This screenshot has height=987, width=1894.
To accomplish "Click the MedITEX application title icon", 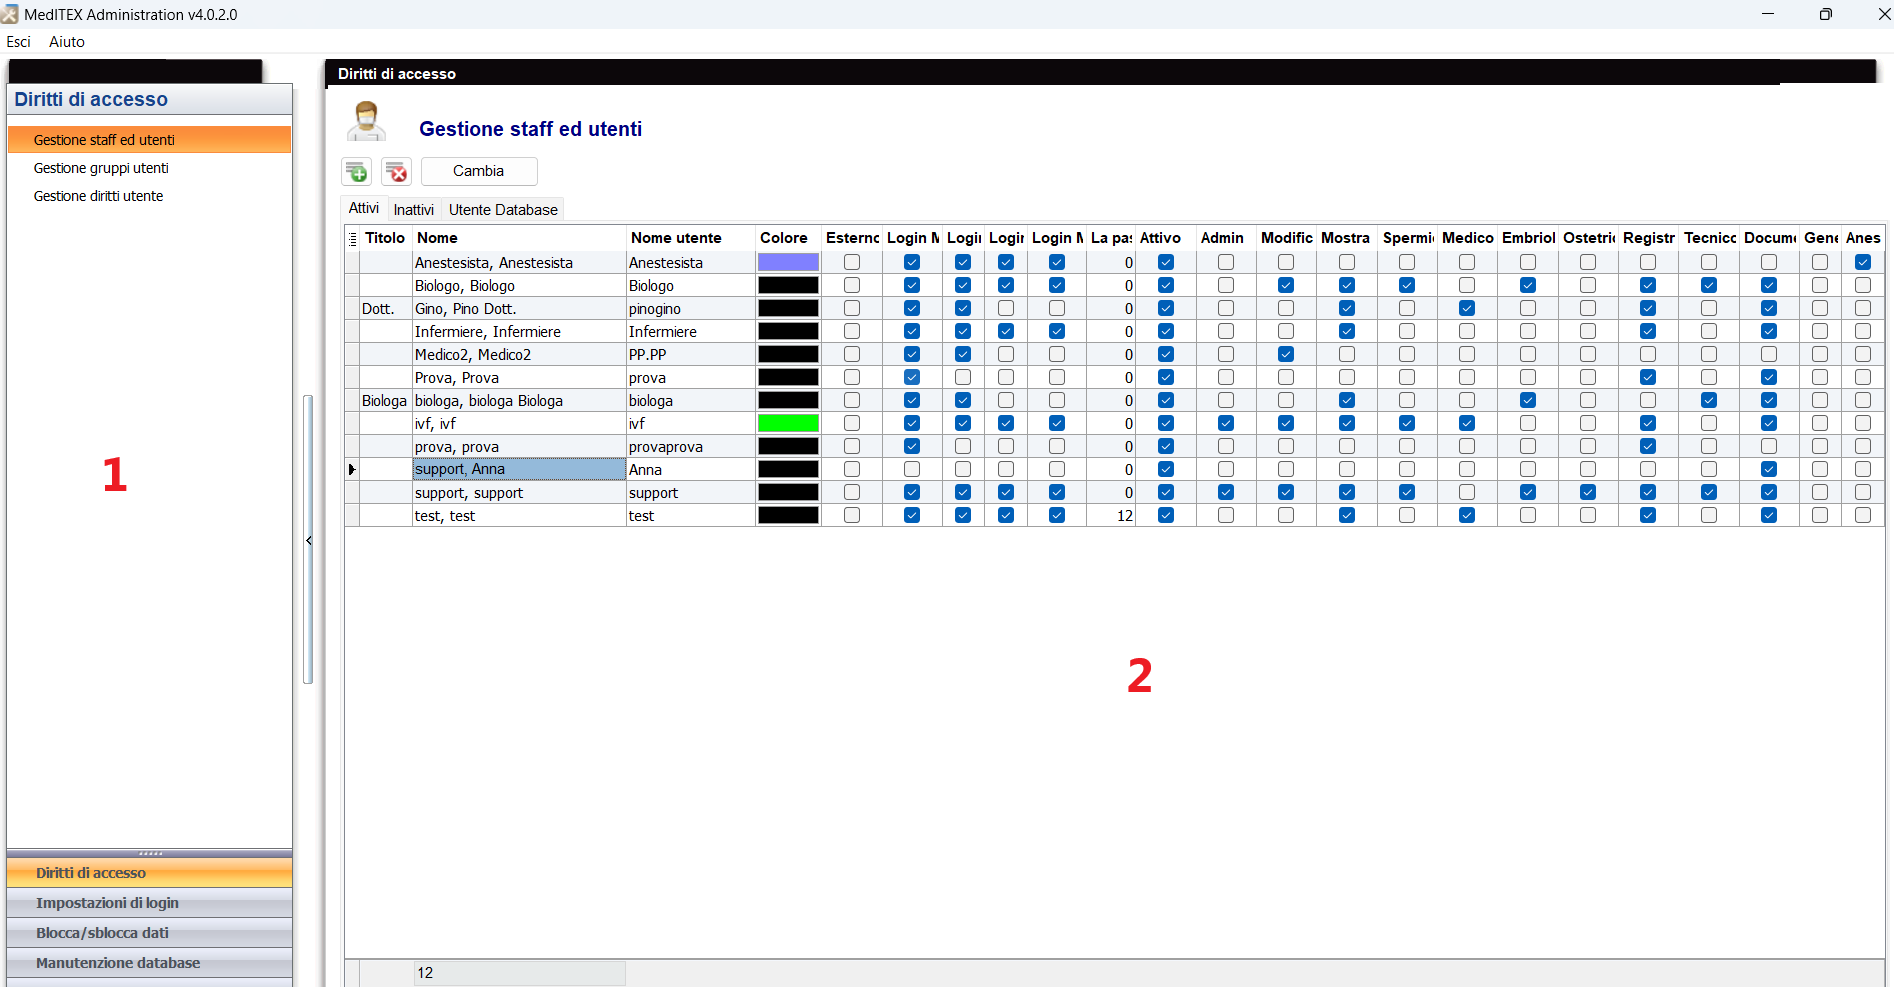I will [10, 14].
